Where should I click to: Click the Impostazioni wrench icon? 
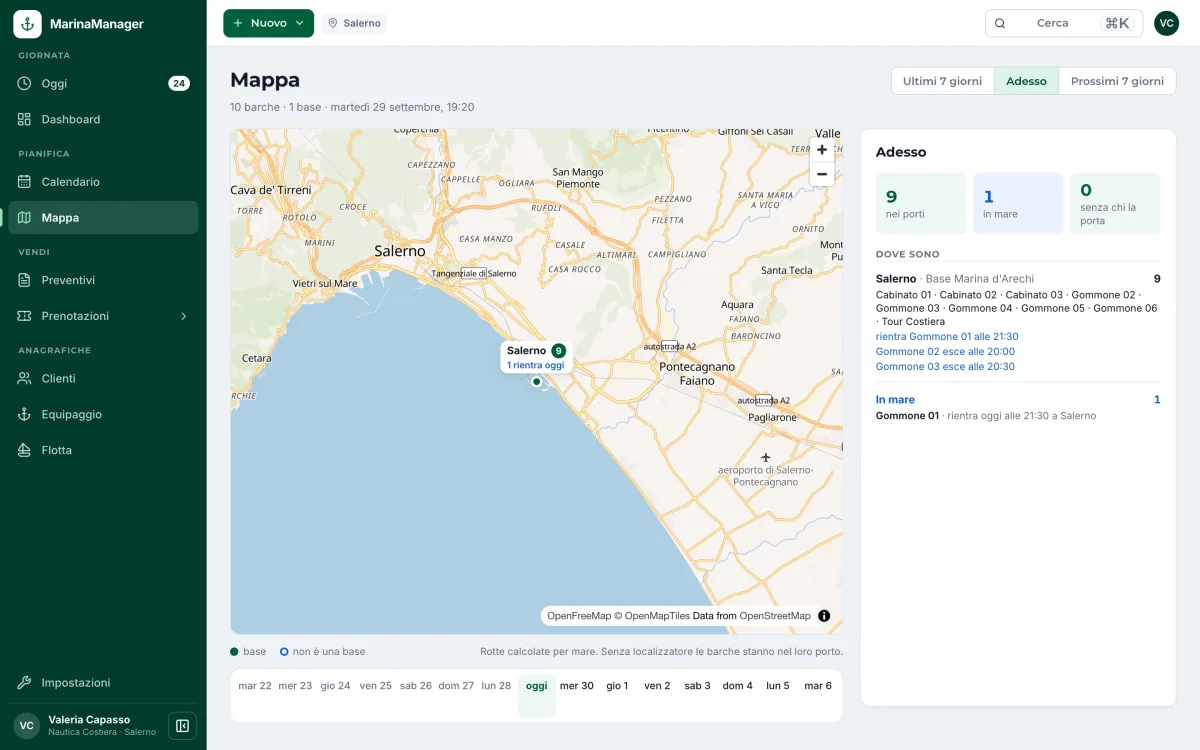click(x=25, y=683)
